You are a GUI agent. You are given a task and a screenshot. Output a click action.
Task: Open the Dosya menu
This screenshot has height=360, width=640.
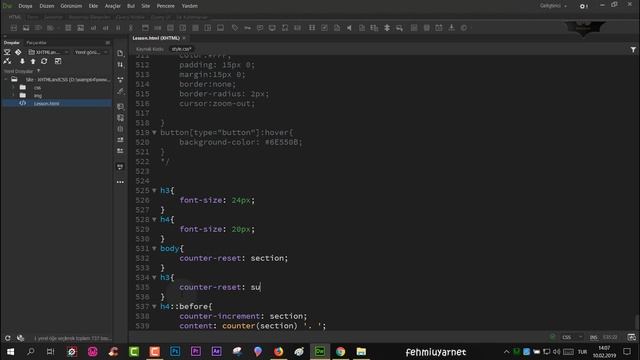pyautogui.click(x=25, y=6)
